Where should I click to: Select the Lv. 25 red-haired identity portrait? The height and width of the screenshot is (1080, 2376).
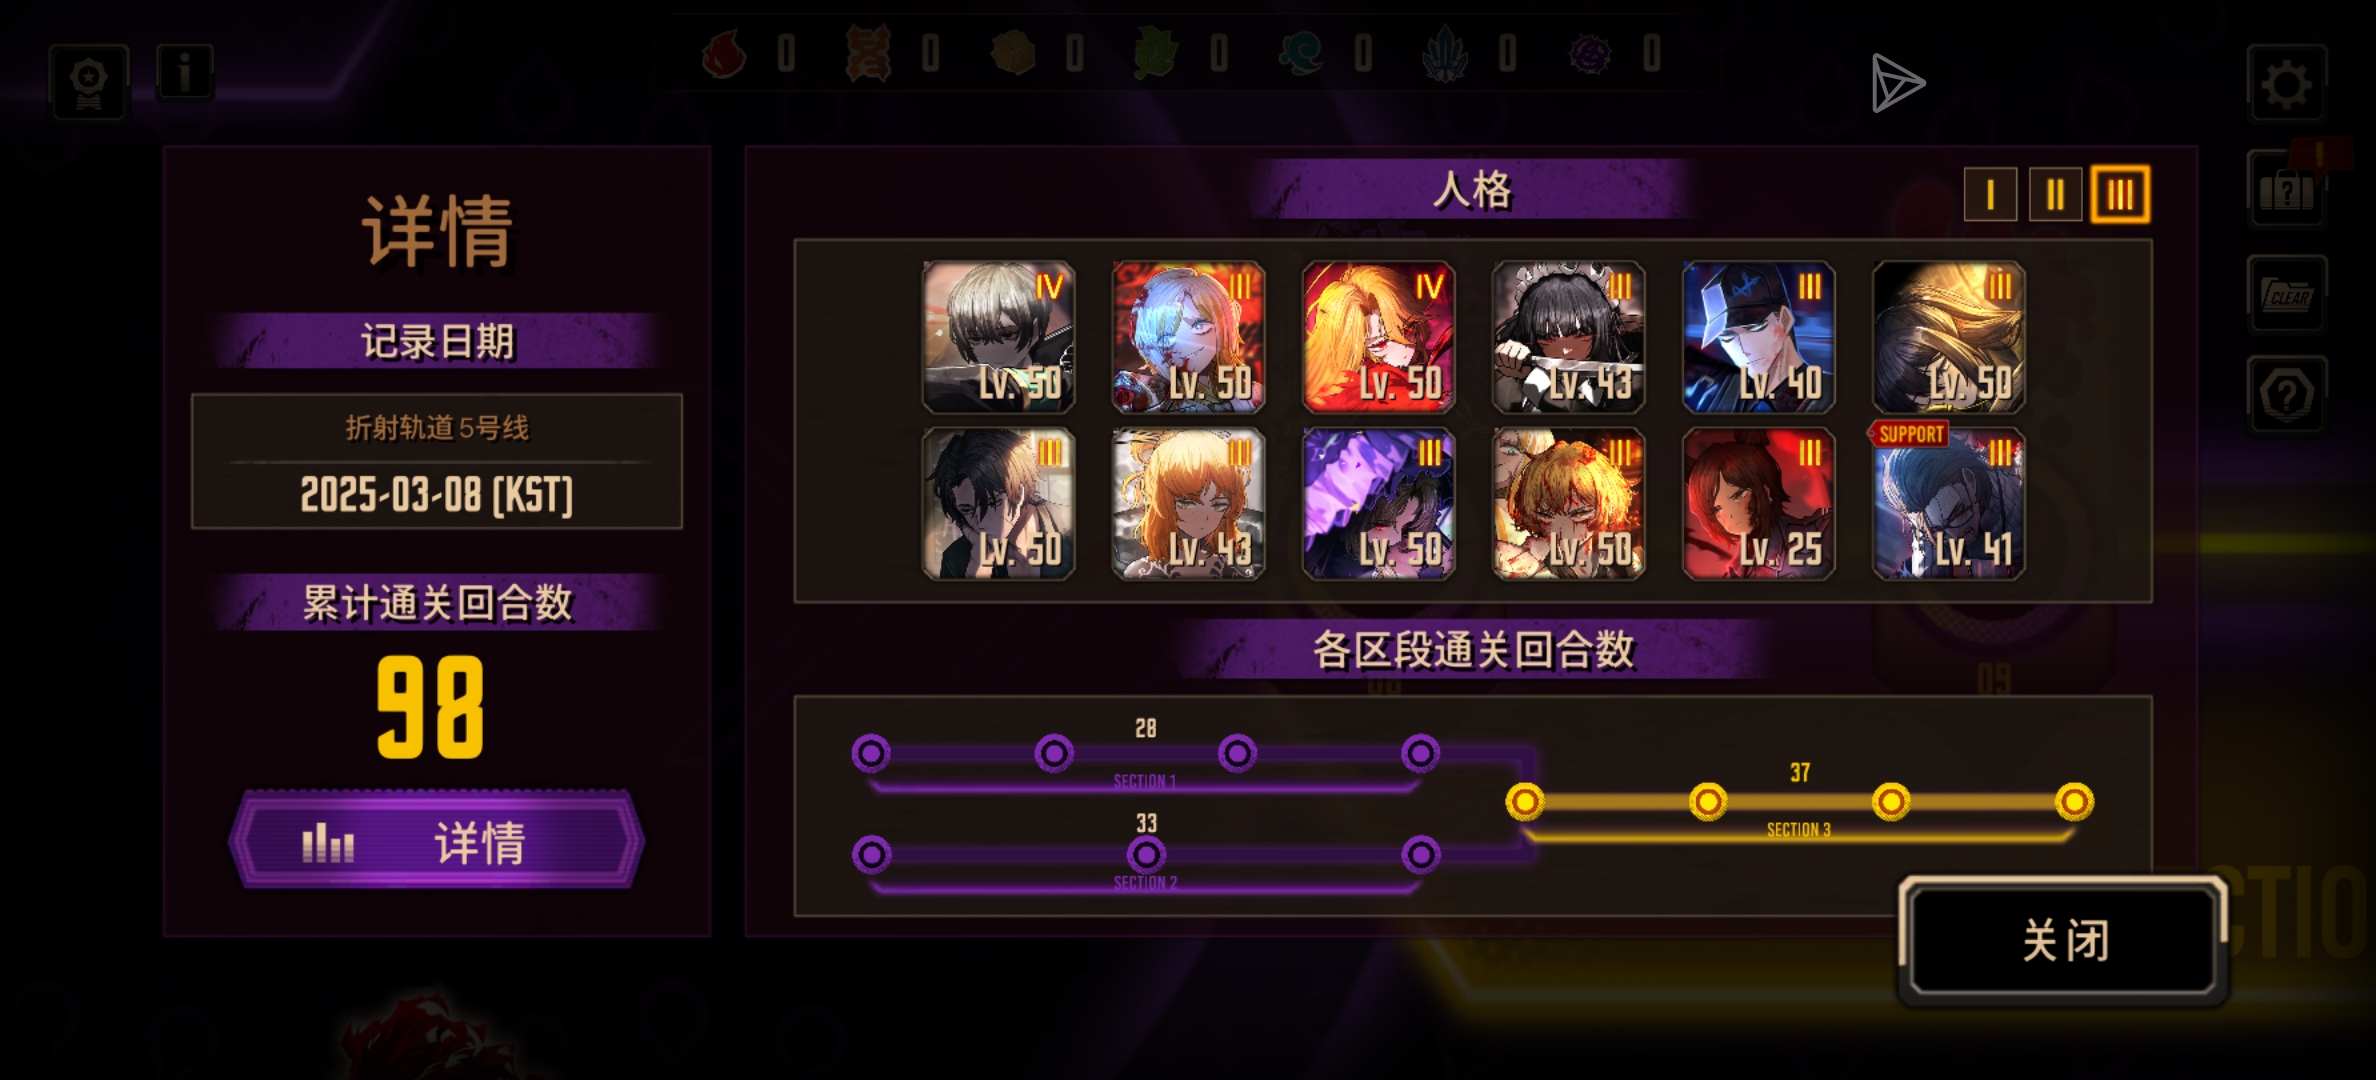(x=1759, y=504)
